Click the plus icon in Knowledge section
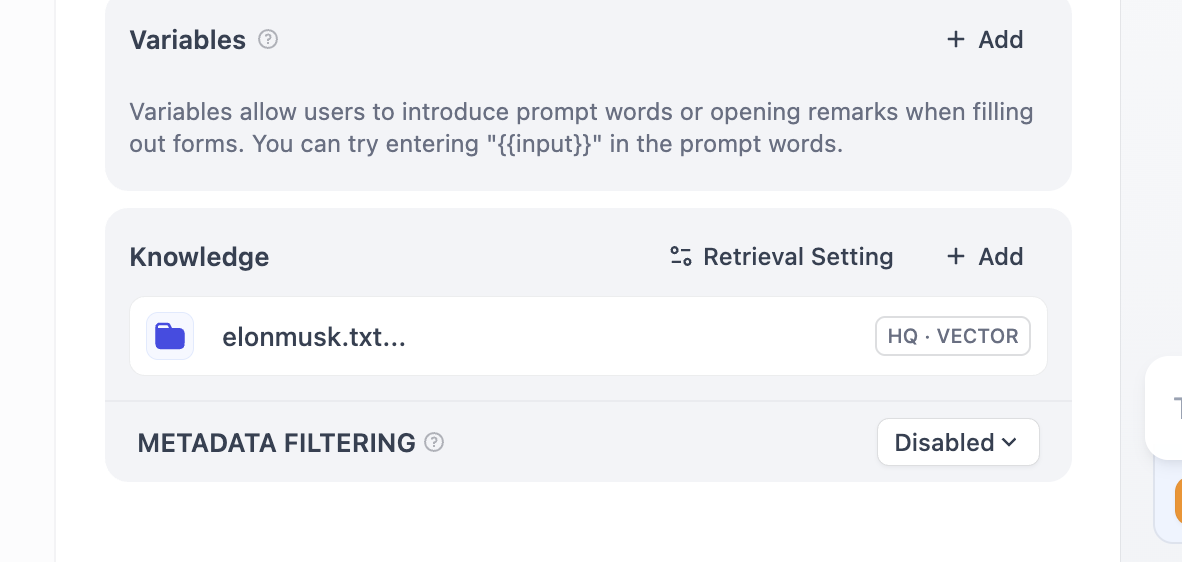Image resolution: width=1182 pixels, height=562 pixels. point(956,257)
